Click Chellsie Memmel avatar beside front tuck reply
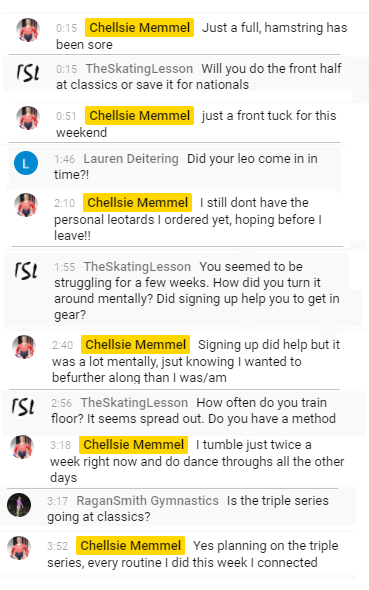The height and width of the screenshot is (590, 369). pyautogui.click(x=28, y=118)
